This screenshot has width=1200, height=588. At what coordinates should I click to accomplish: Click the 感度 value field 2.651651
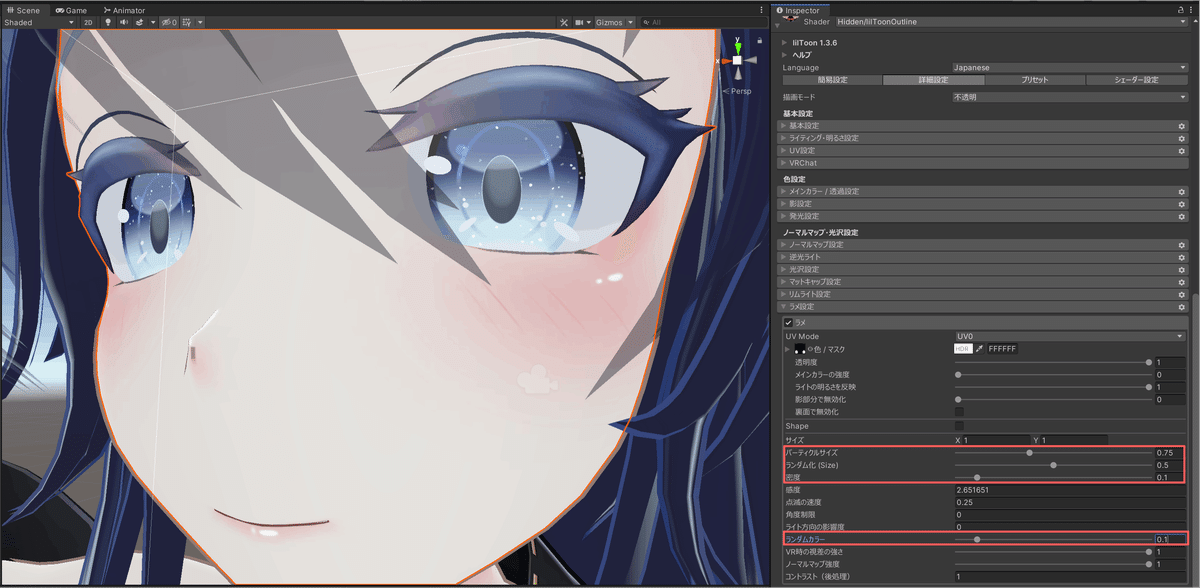pyautogui.click(x=1070, y=490)
